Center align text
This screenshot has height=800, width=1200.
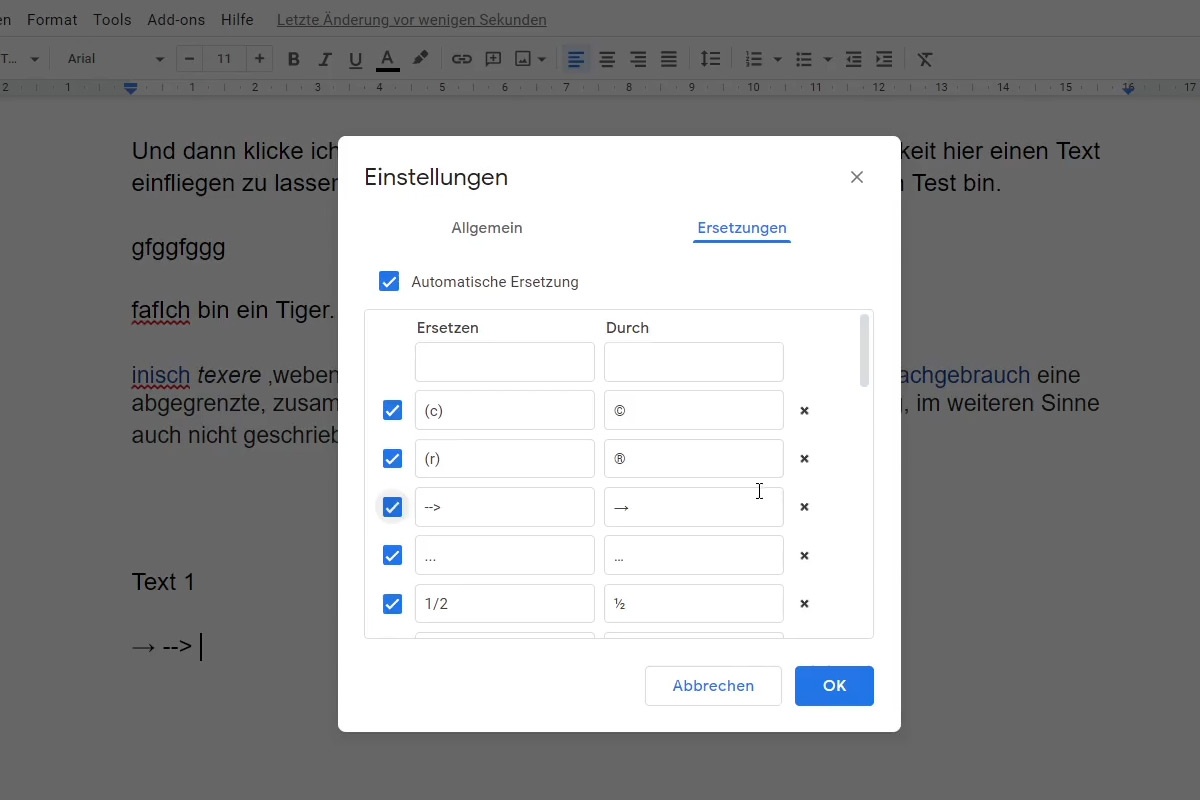(x=607, y=59)
